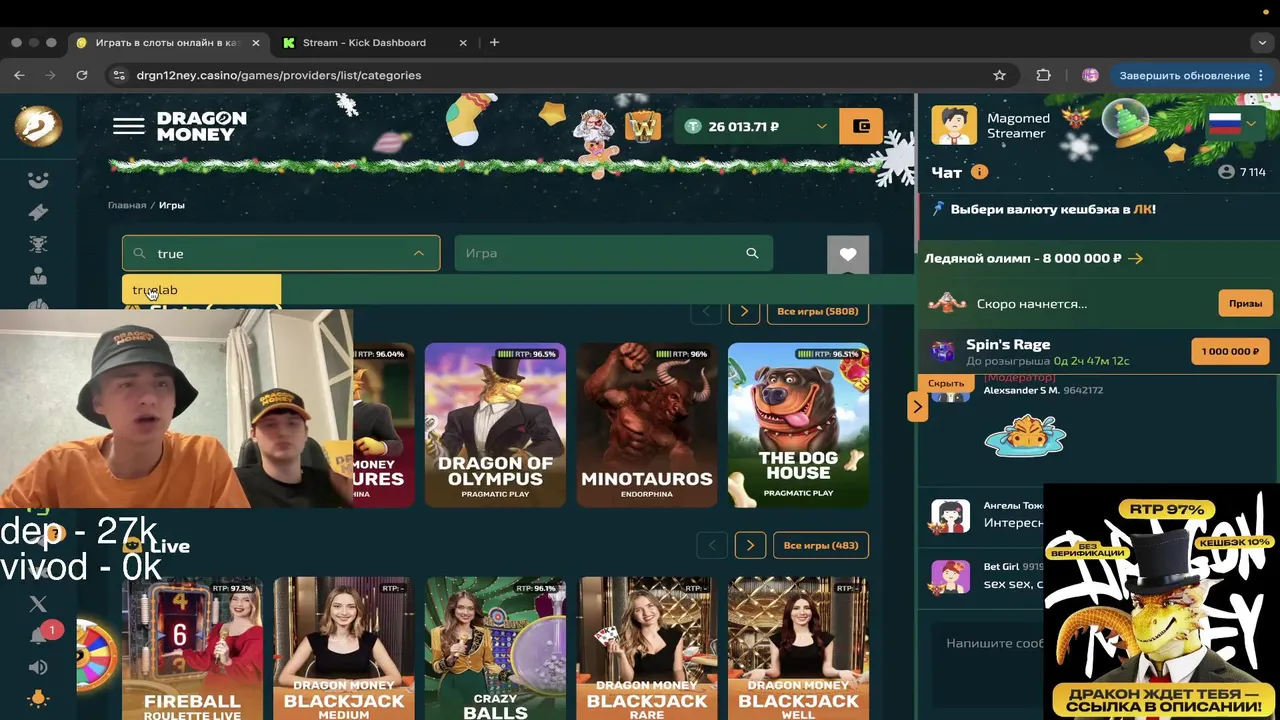Click Все игры (5808) button
The height and width of the screenshot is (720, 1280).
pyautogui.click(x=818, y=311)
